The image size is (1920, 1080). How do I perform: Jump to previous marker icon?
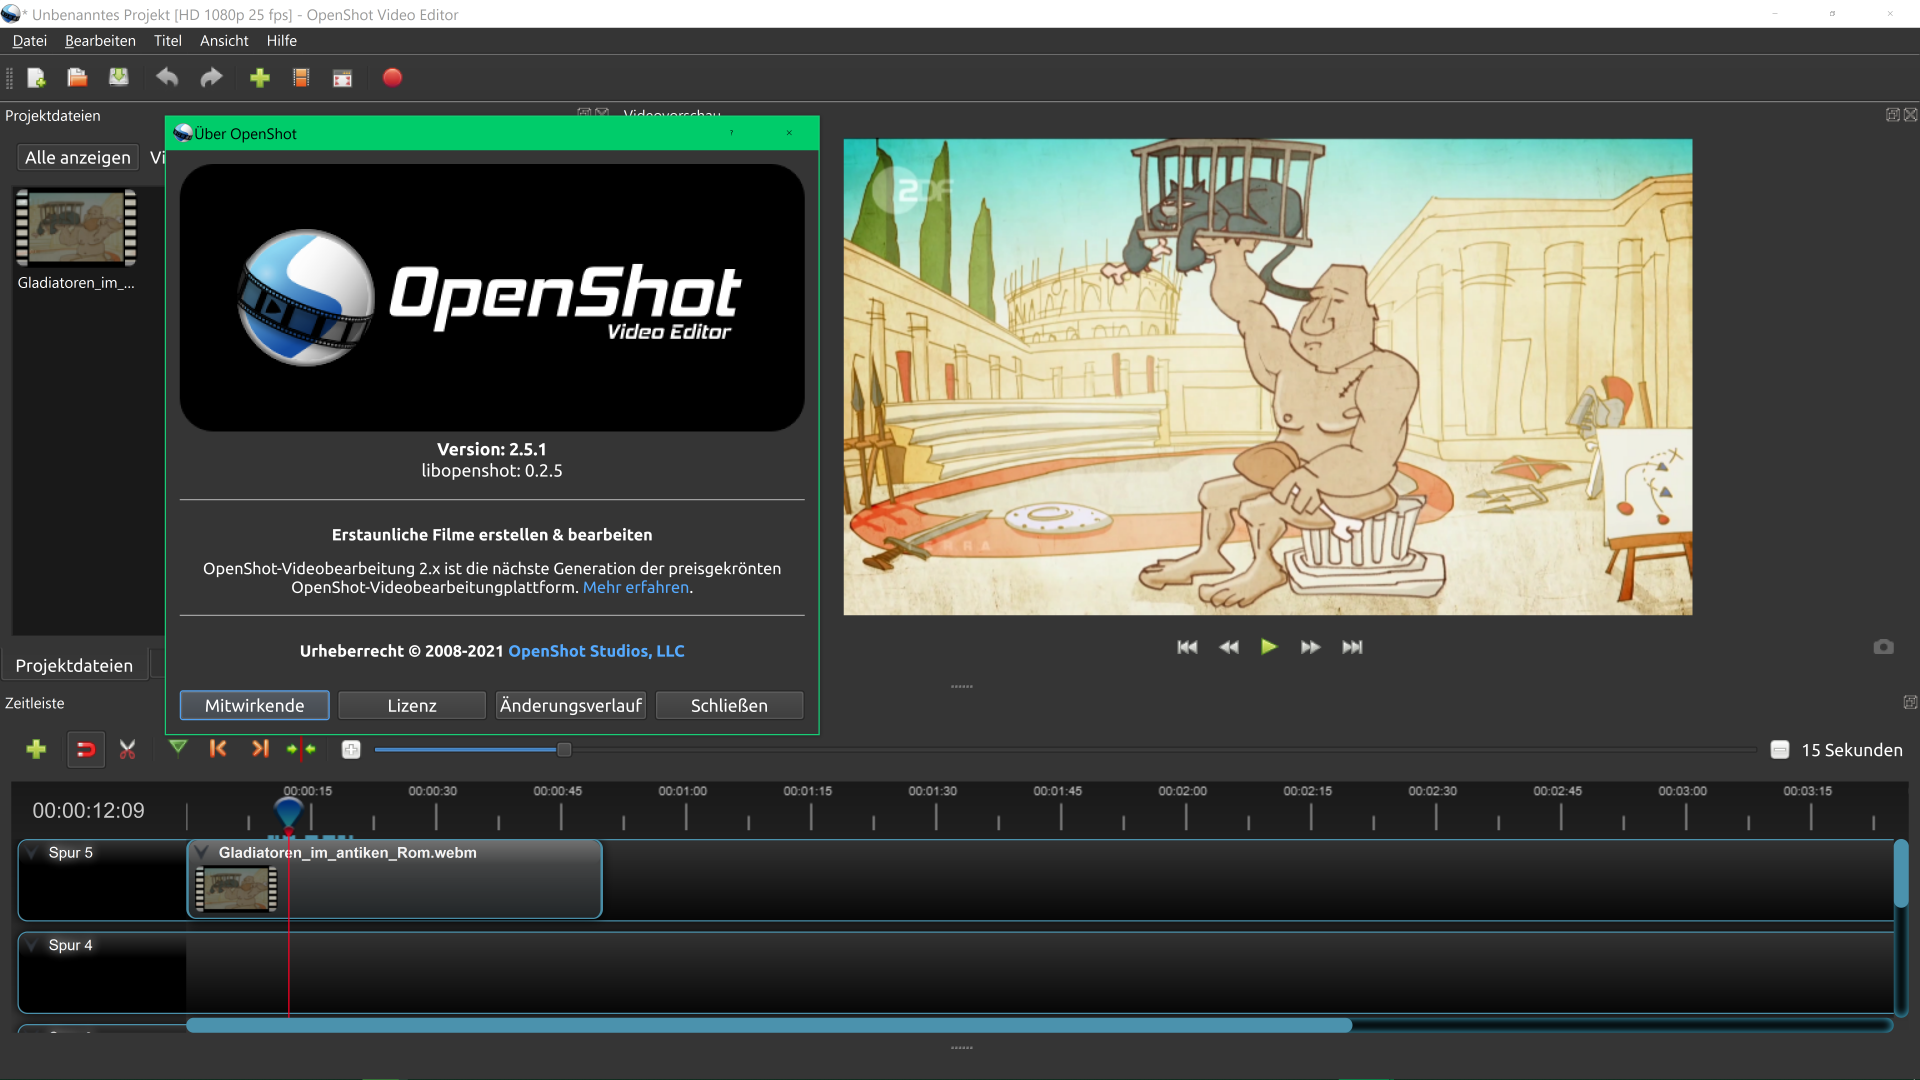coord(218,748)
